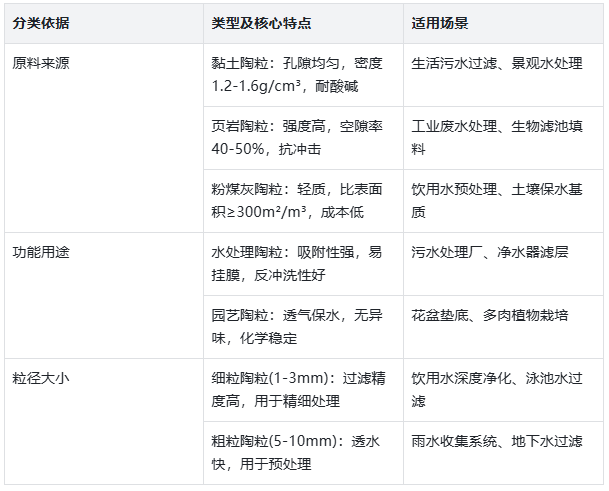The height and width of the screenshot is (491, 609).
Task: Click the 适用场景 column header
Action: (x=441, y=23)
